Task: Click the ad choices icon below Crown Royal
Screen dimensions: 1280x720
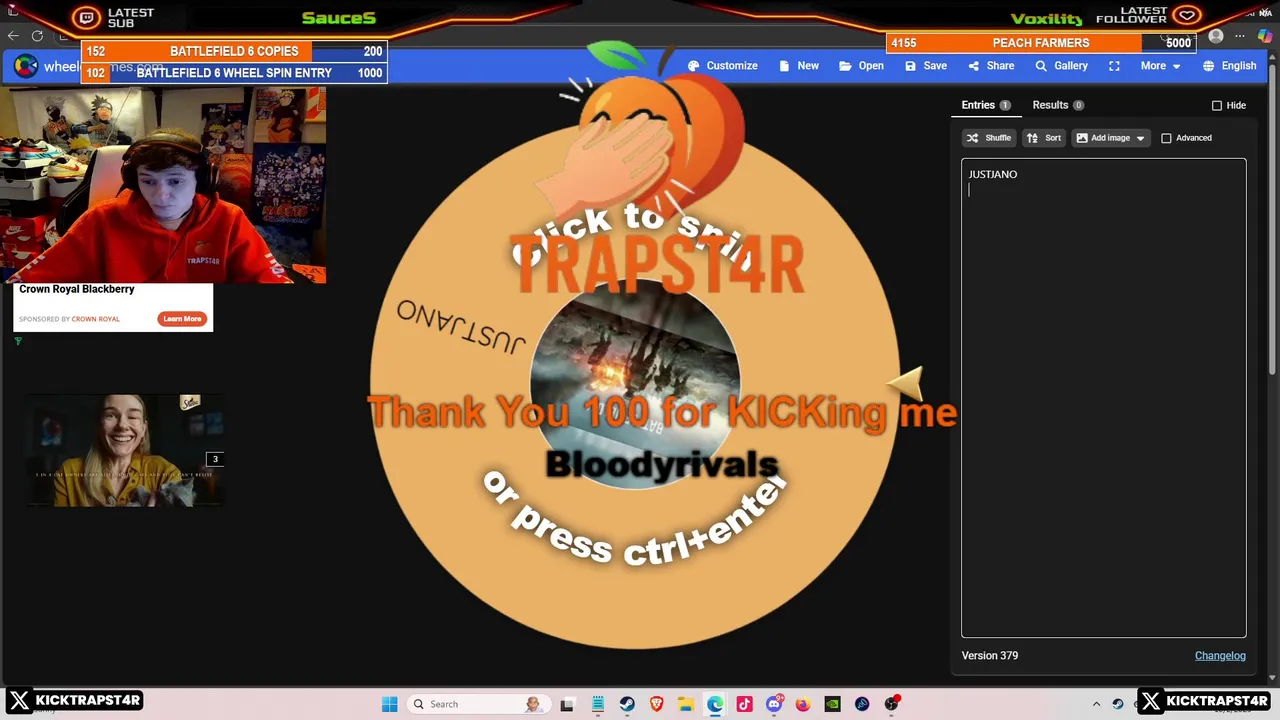Action: tap(18, 341)
